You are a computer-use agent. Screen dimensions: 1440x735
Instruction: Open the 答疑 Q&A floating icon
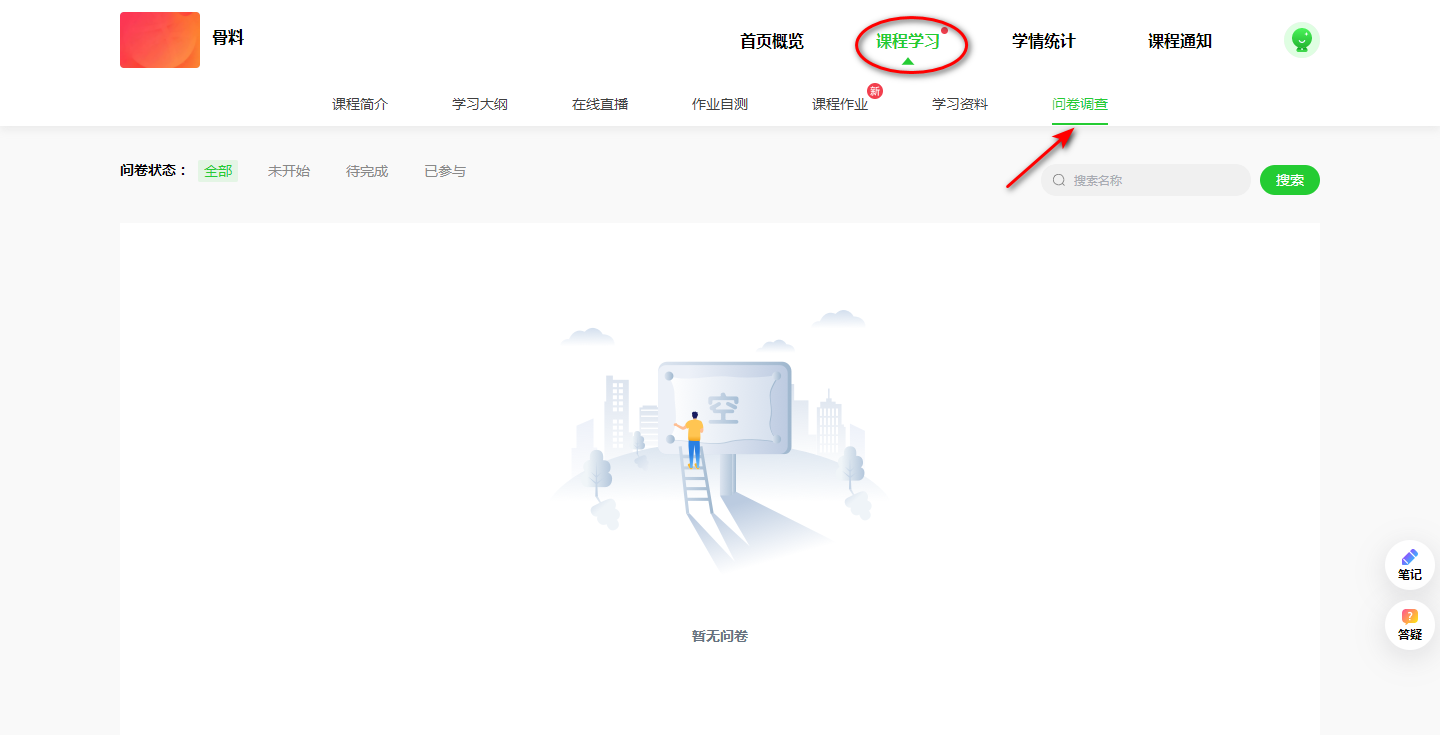pos(1409,624)
